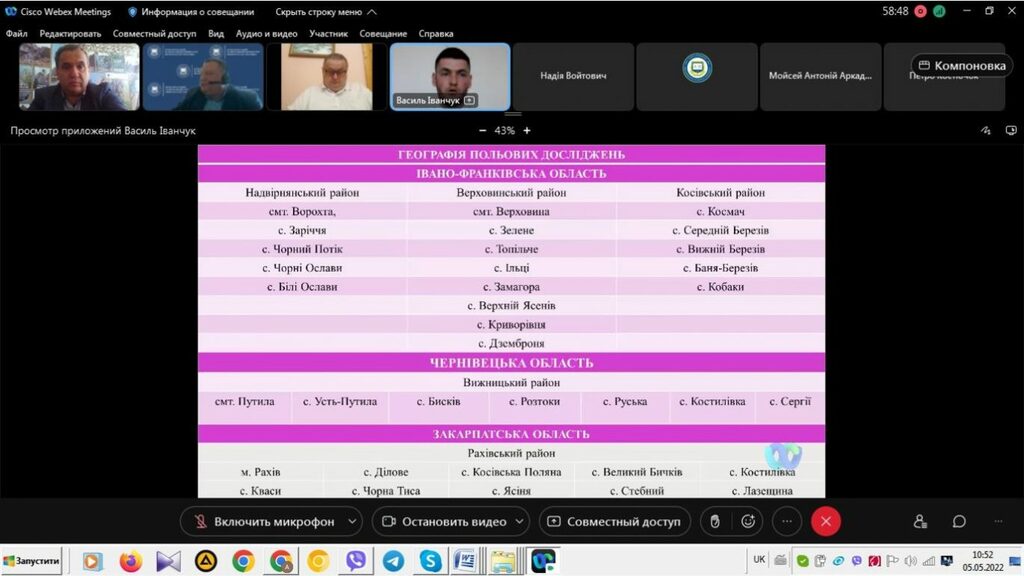Open the participants panel icon
The image size is (1024, 576).
920,521
